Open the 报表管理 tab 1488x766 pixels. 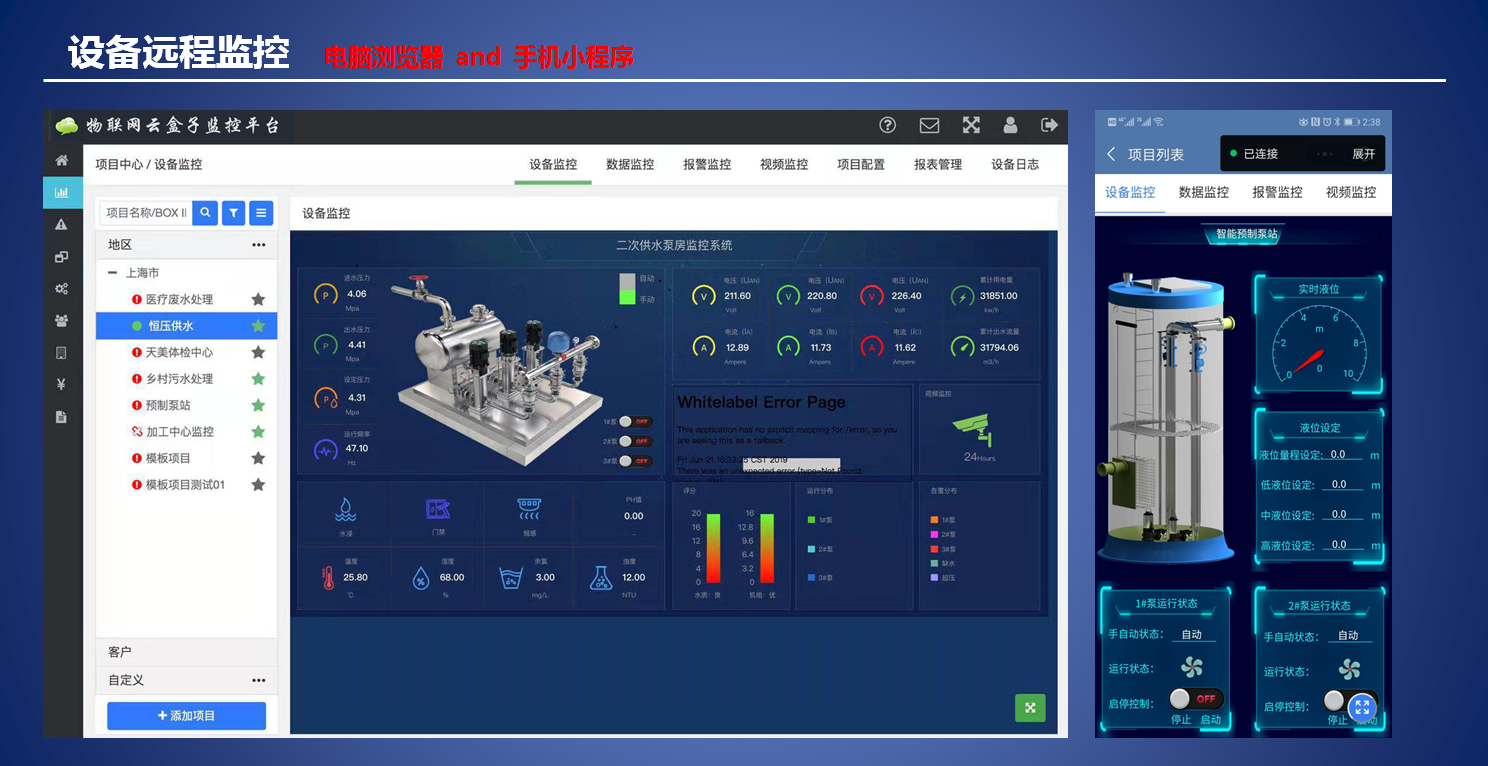click(937, 165)
